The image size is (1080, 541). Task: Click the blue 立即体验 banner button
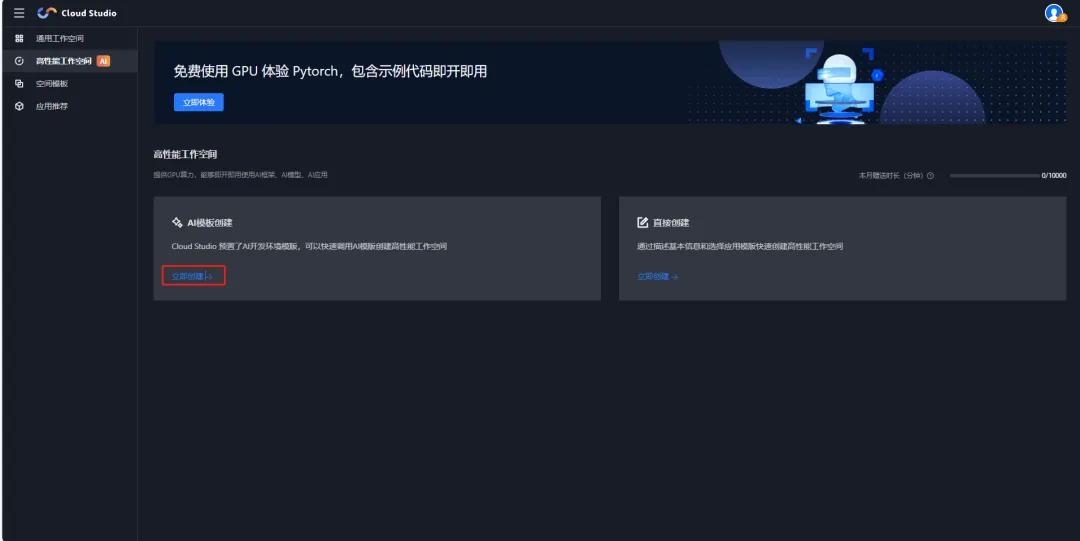pos(198,102)
